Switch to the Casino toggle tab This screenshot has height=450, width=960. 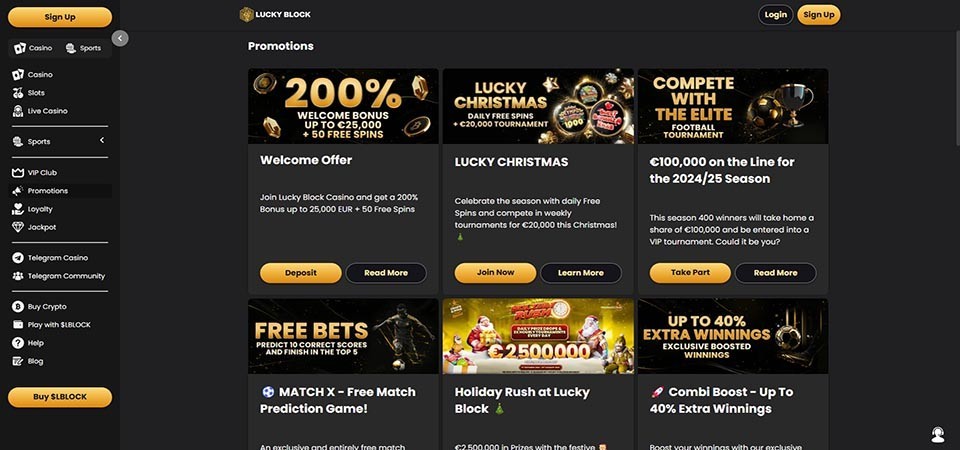[34, 48]
